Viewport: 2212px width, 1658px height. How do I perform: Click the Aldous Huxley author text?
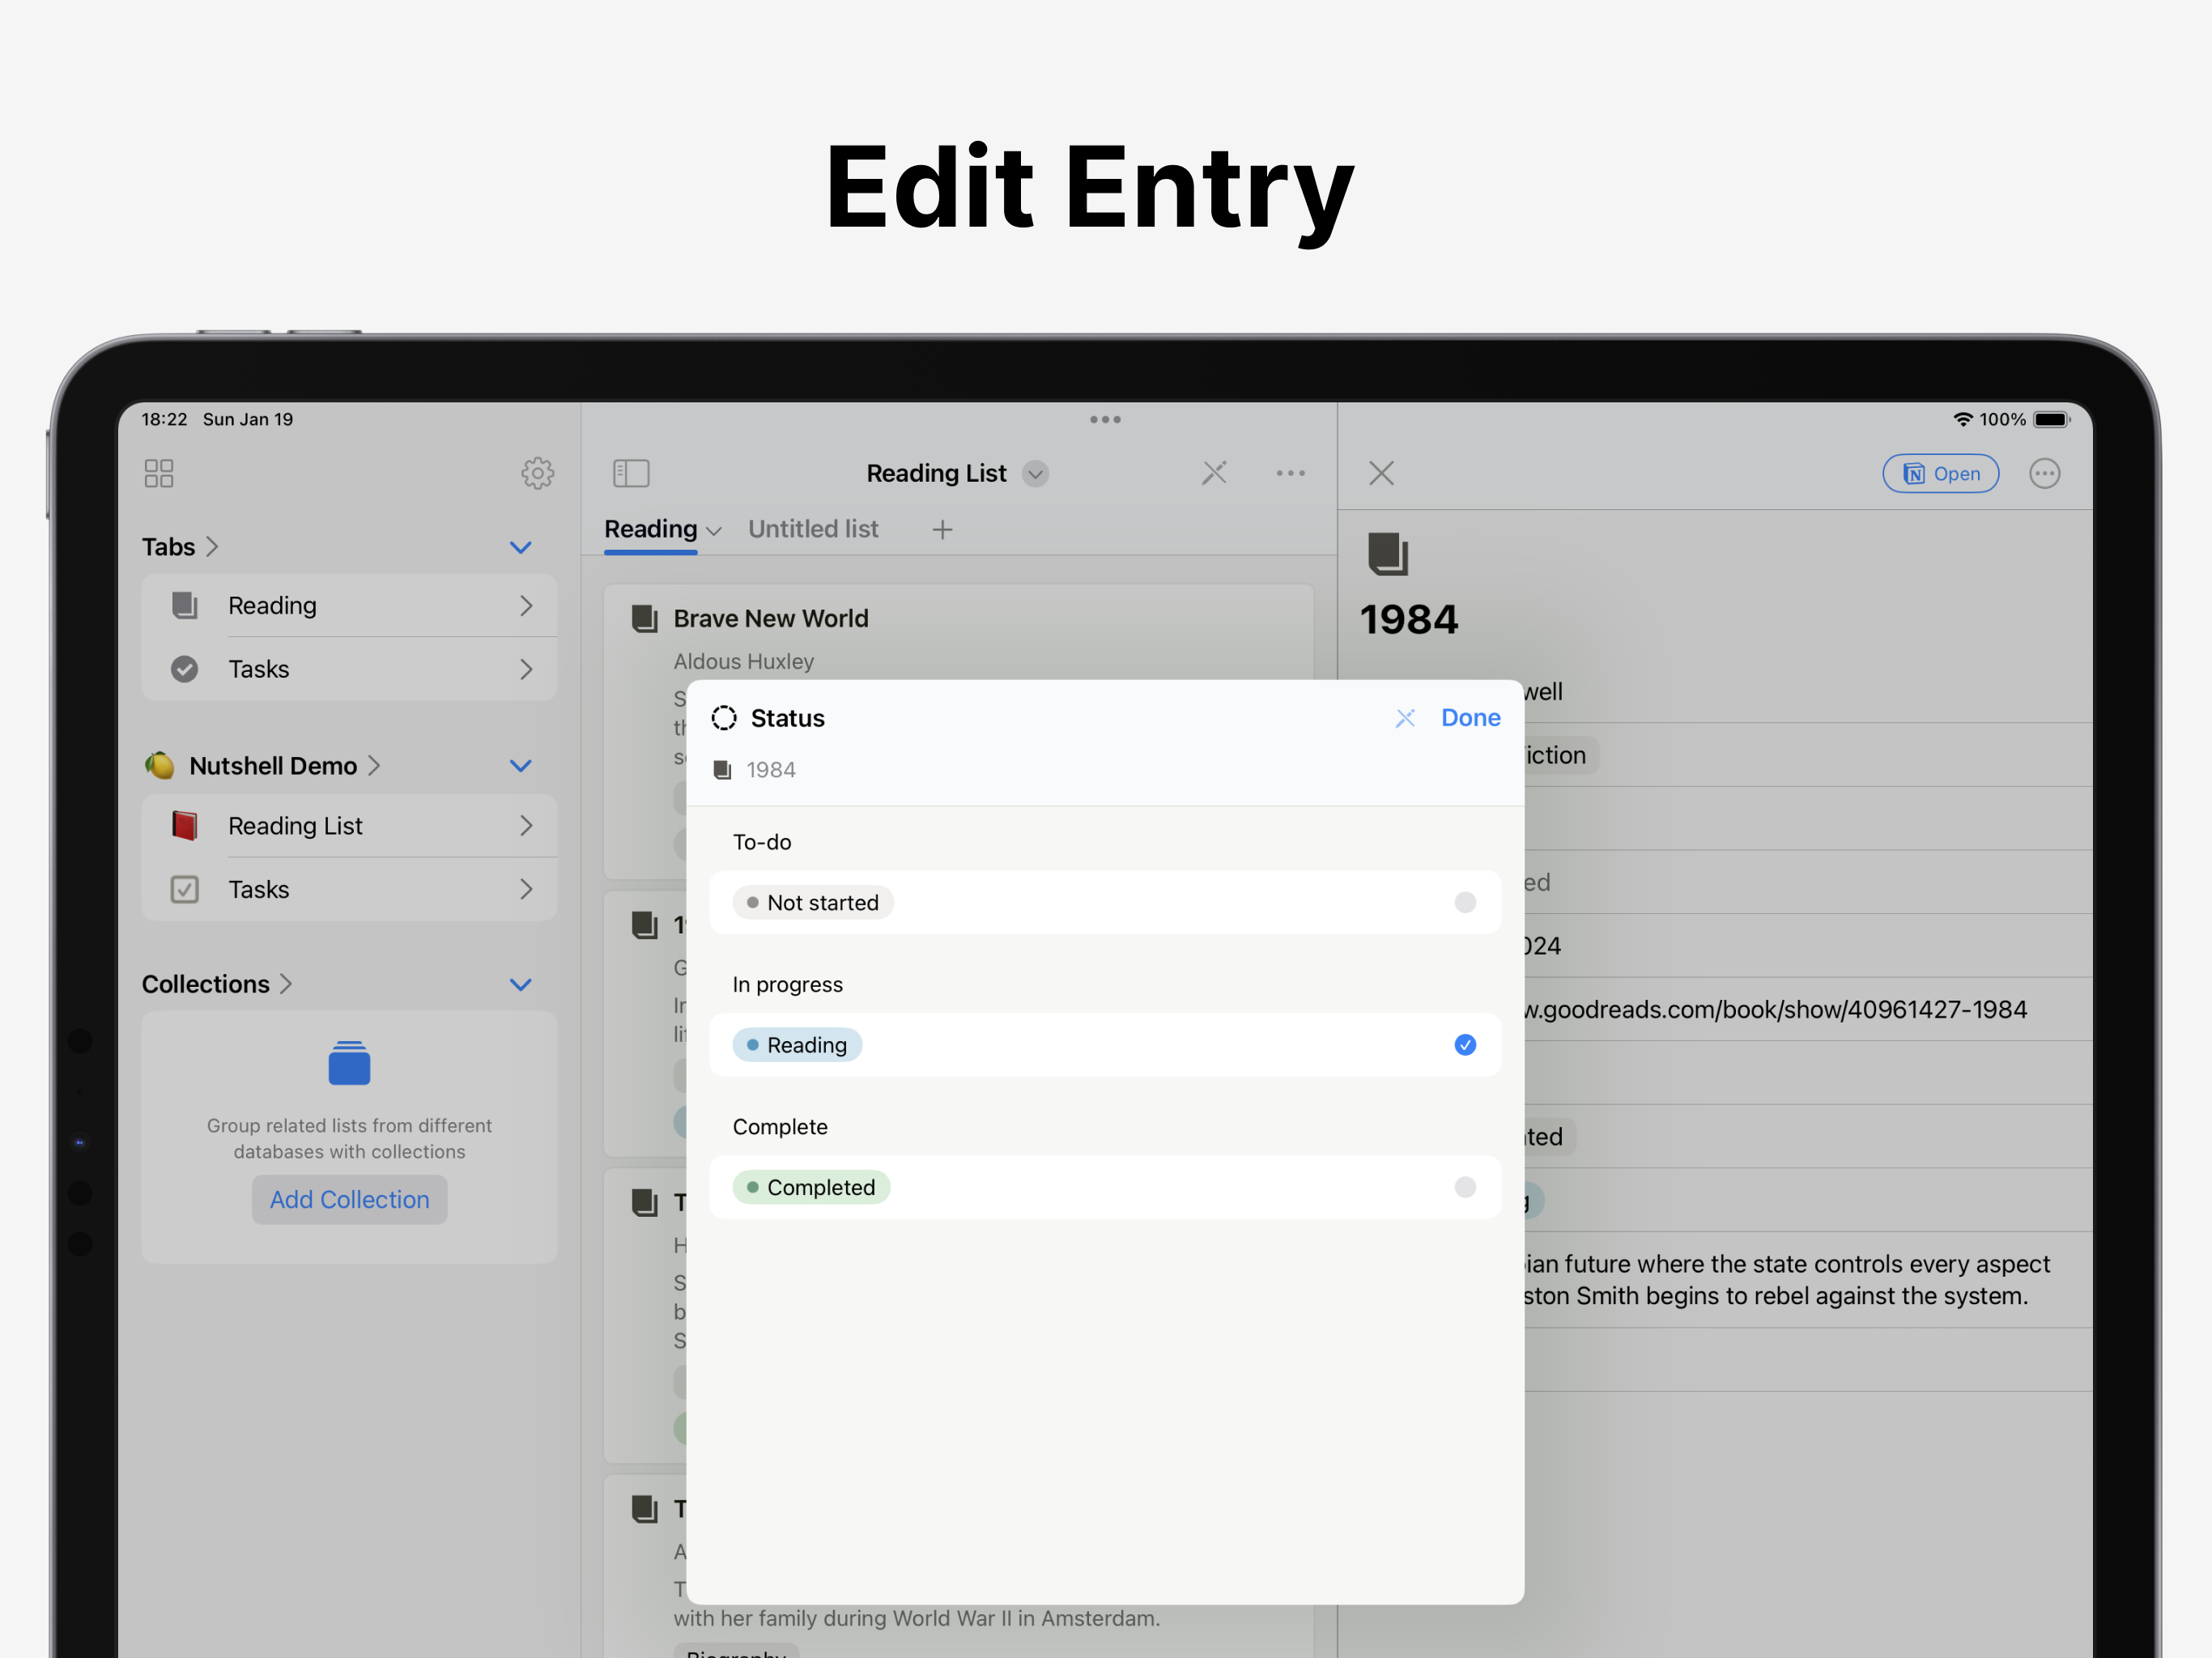[744, 661]
